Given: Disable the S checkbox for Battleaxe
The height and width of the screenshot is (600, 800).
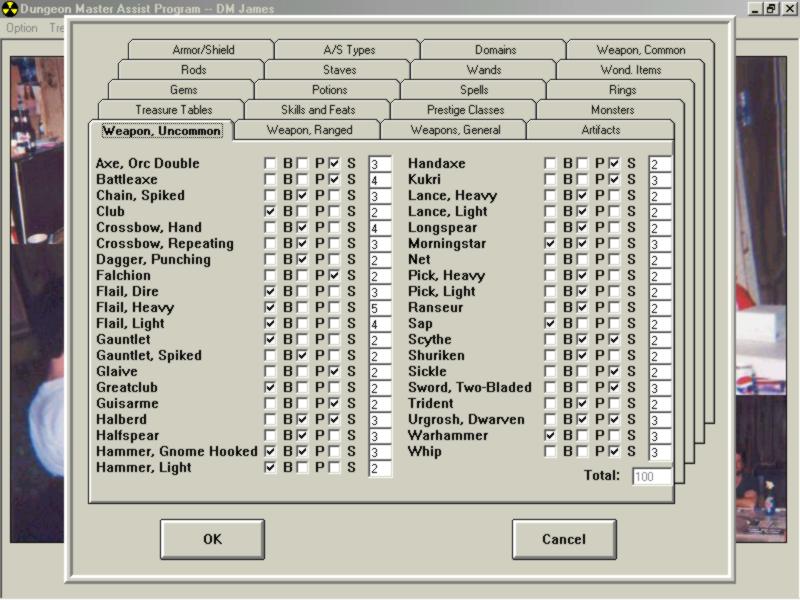Looking at the screenshot, I should click(335, 180).
